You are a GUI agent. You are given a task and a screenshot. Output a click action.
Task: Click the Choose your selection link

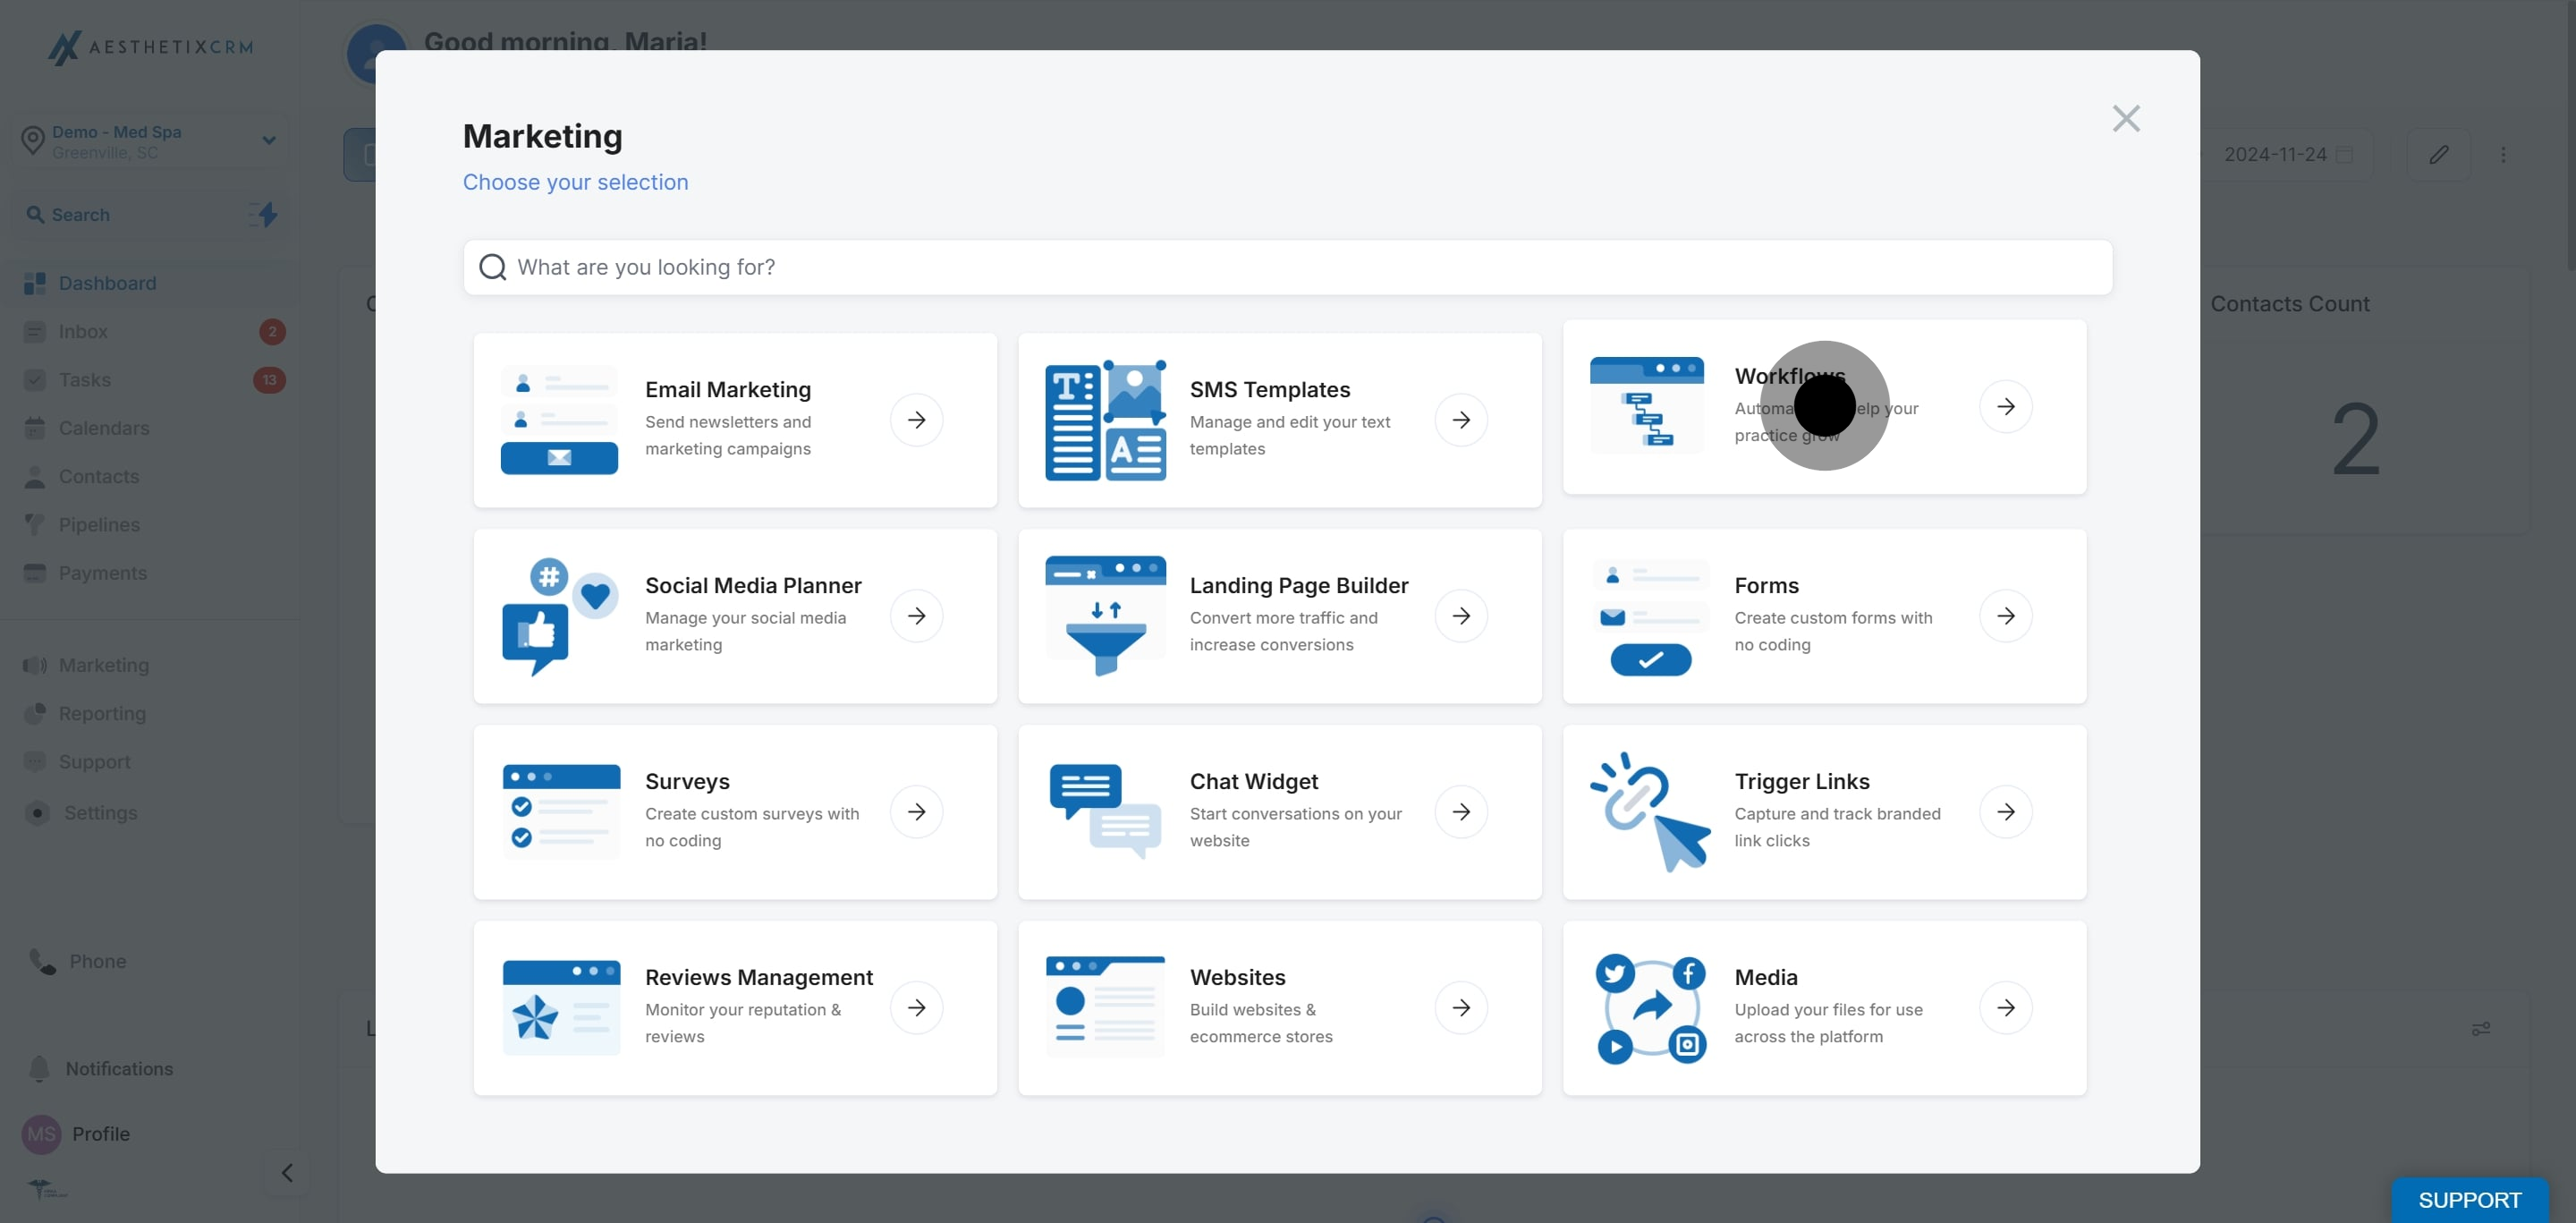(575, 182)
